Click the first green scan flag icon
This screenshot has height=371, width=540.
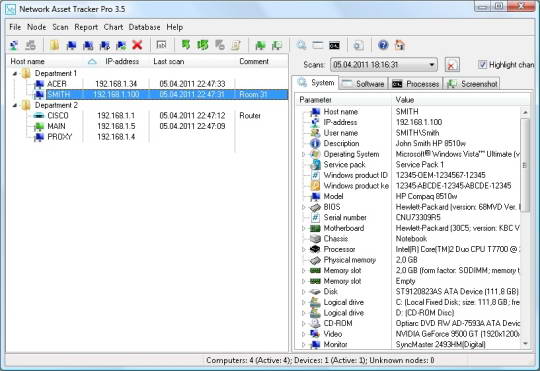pos(186,45)
